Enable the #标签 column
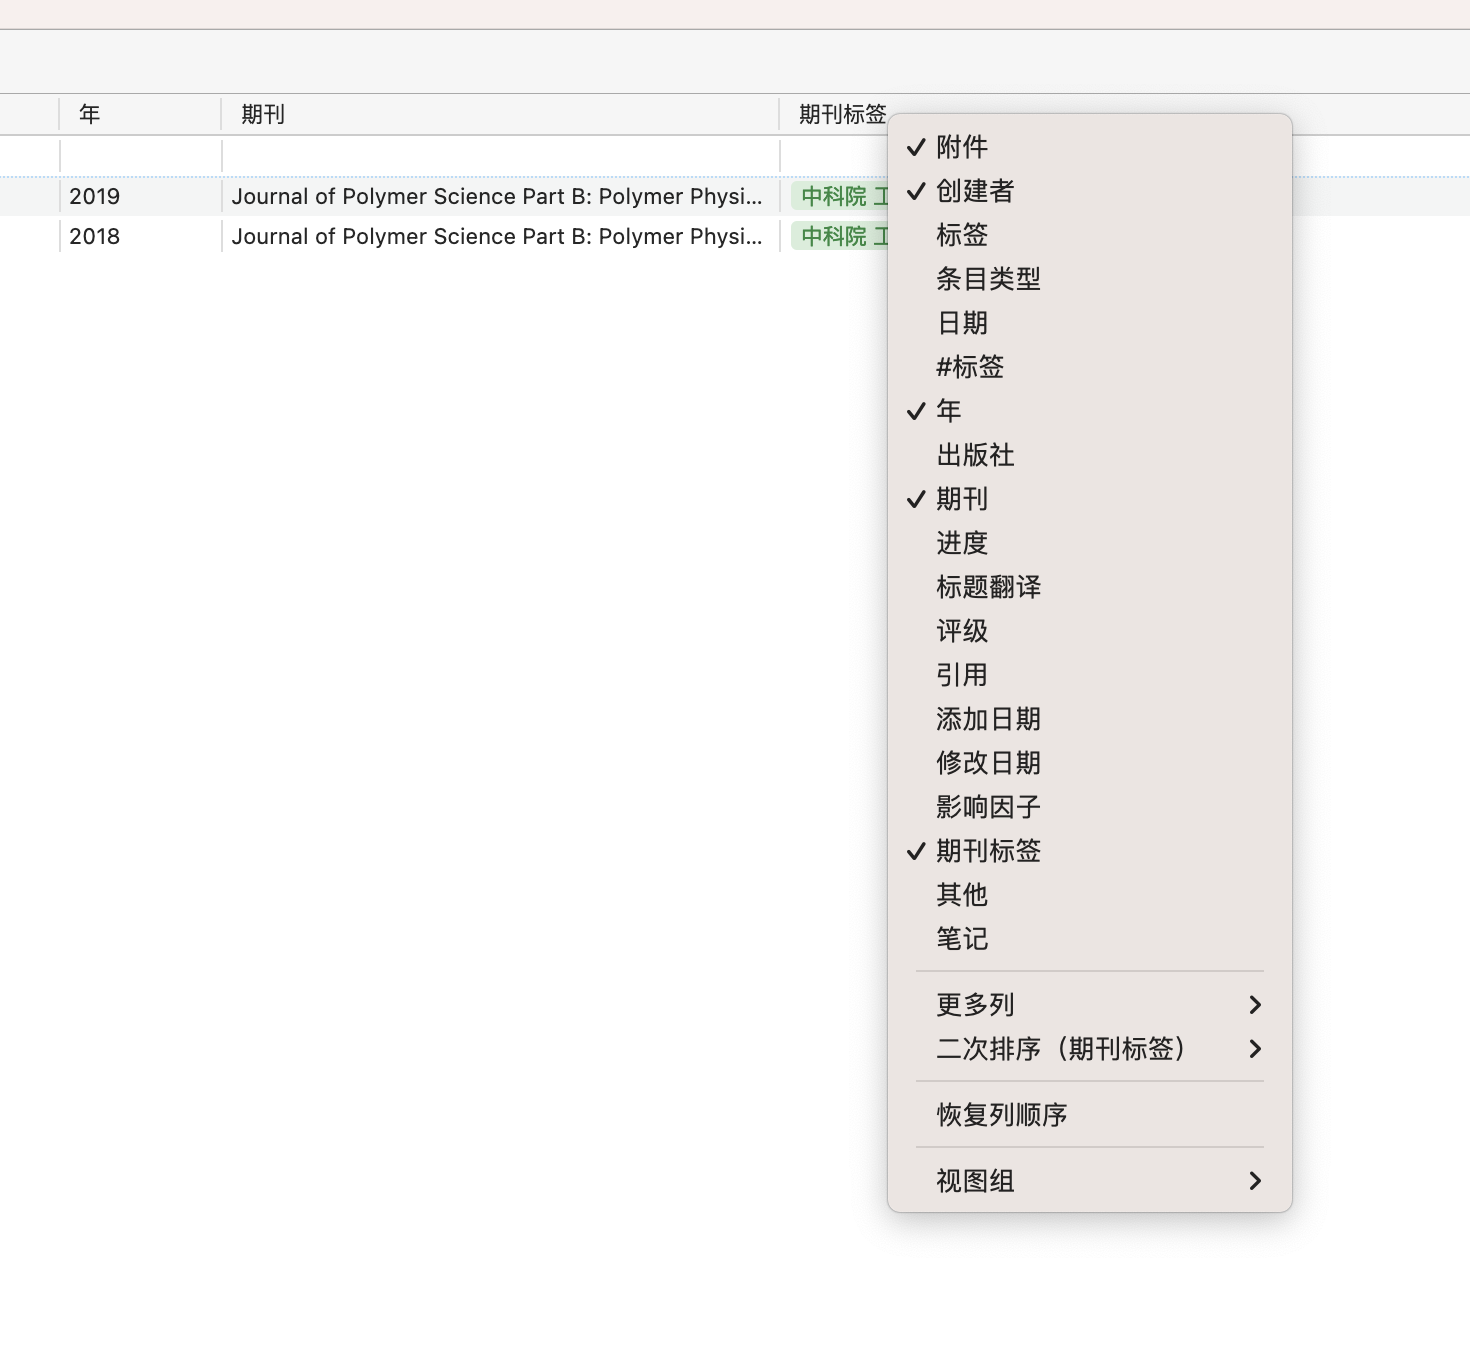 click(x=1090, y=367)
